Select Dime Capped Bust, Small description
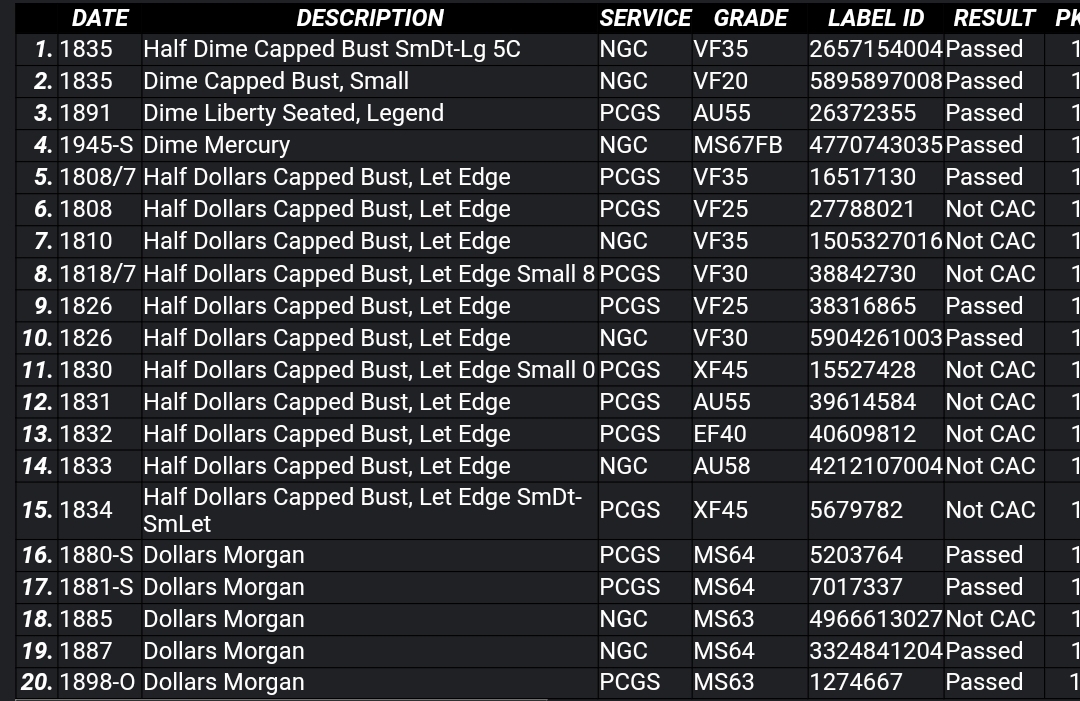Screen dimensions: 1080x701 coord(276,81)
